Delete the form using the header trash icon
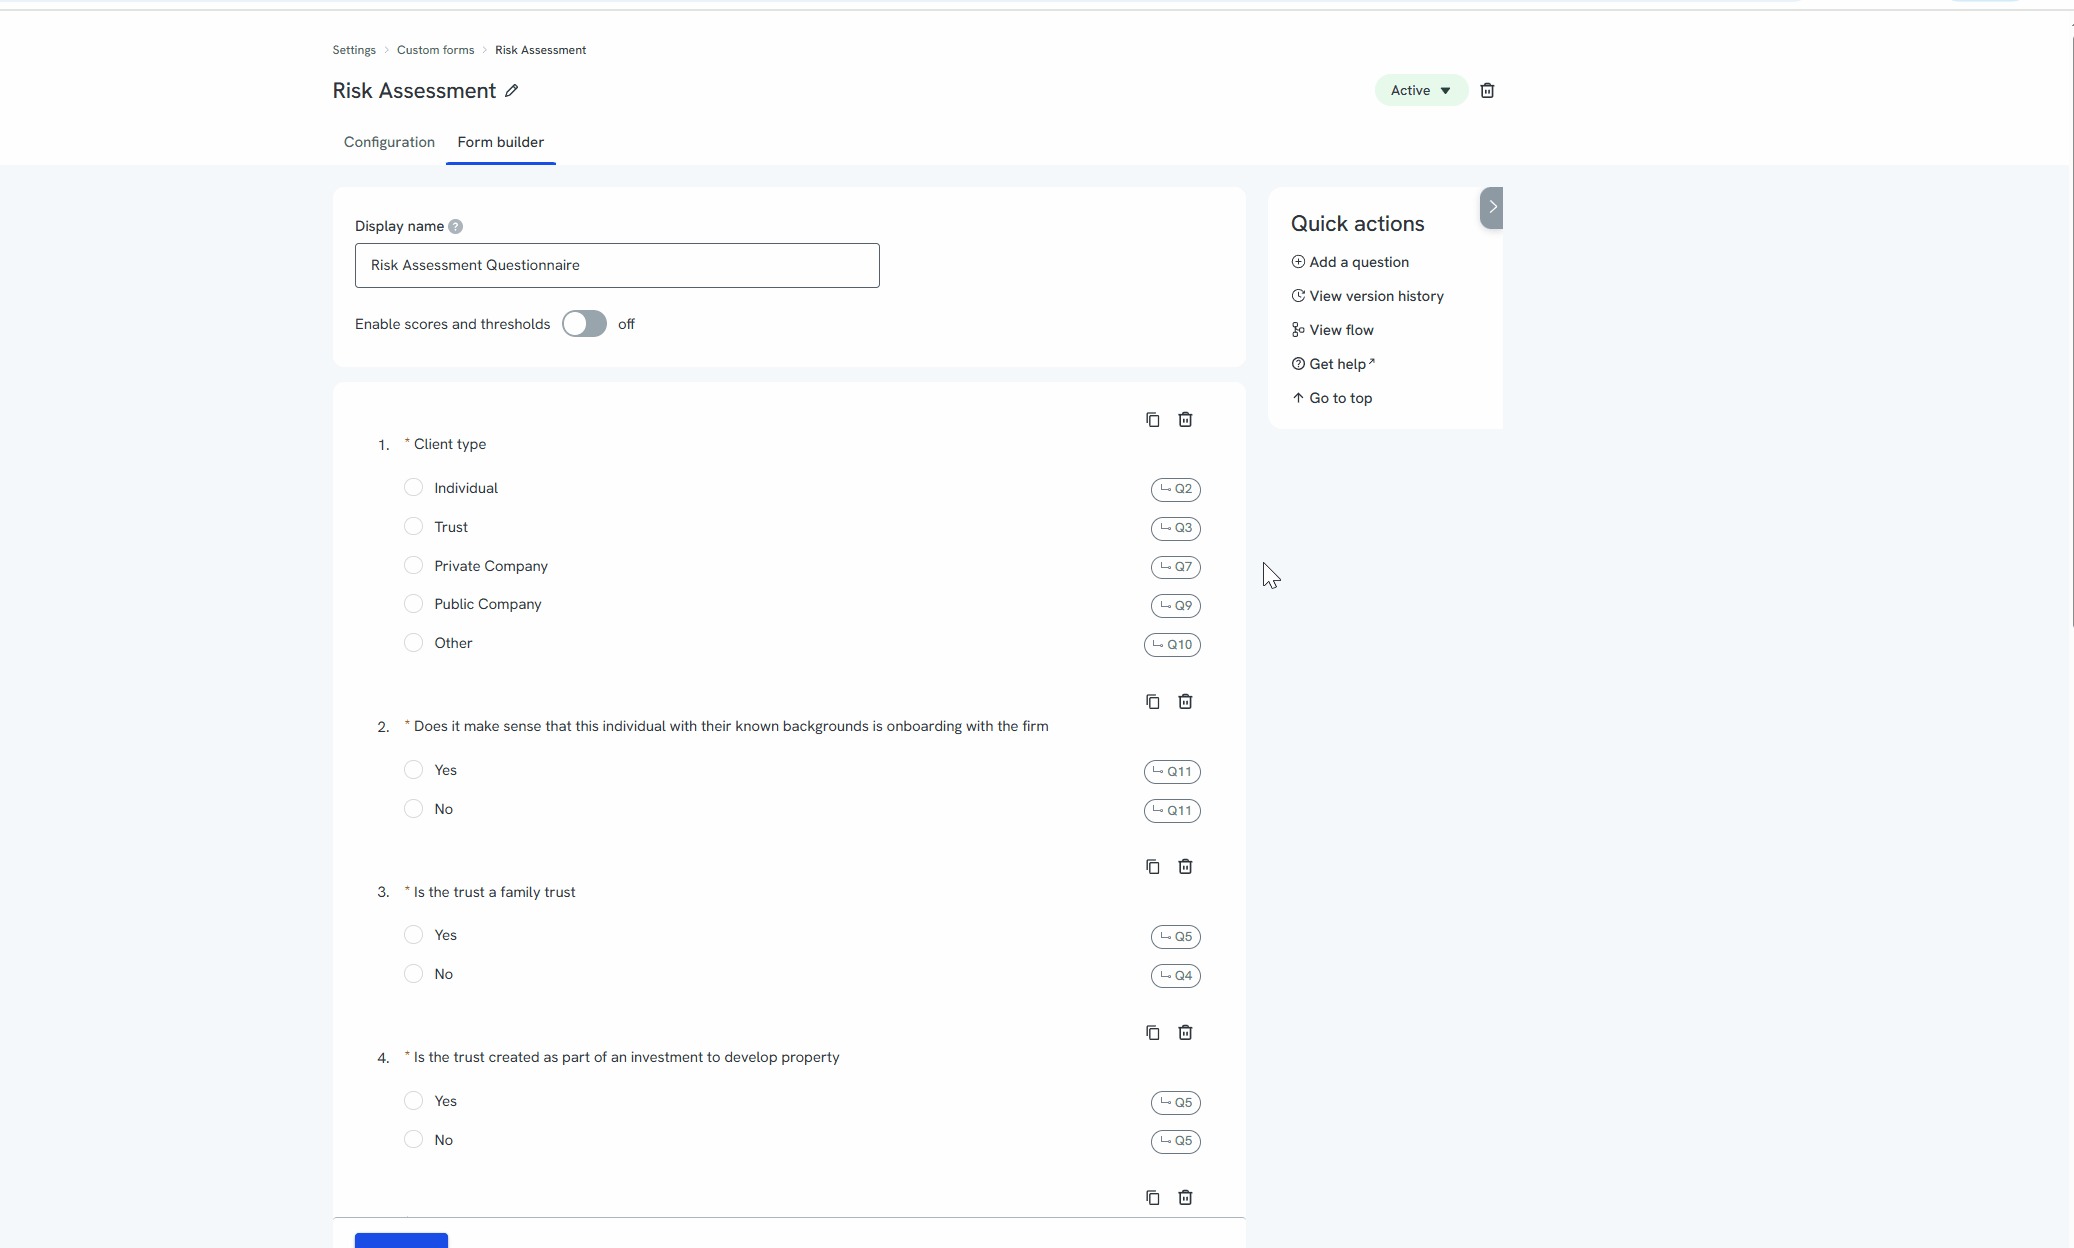 1487,91
